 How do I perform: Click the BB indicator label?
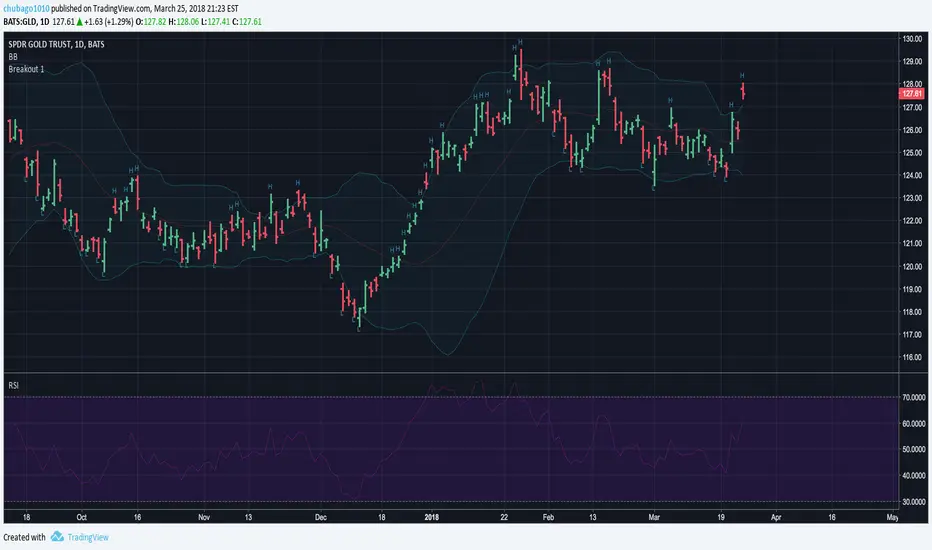coord(13,57)
